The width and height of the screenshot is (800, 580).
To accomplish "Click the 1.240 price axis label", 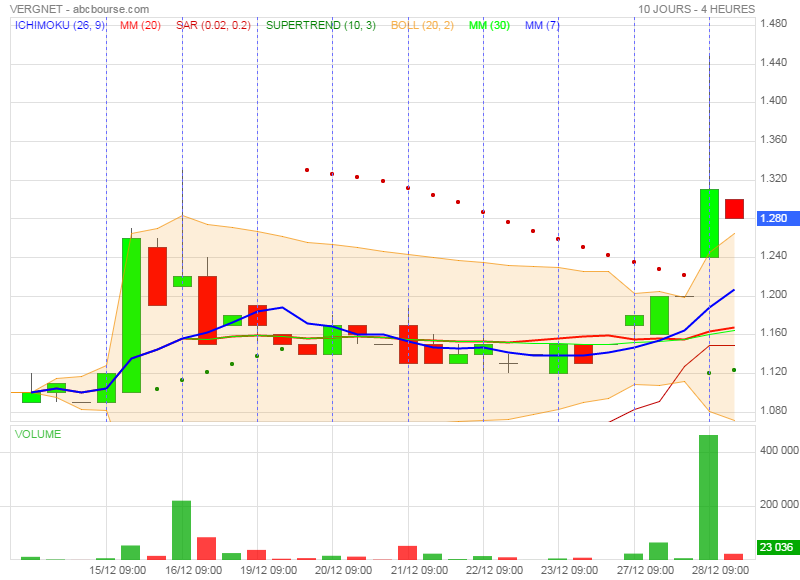I will pyautogui.click(x=773, y=256).
